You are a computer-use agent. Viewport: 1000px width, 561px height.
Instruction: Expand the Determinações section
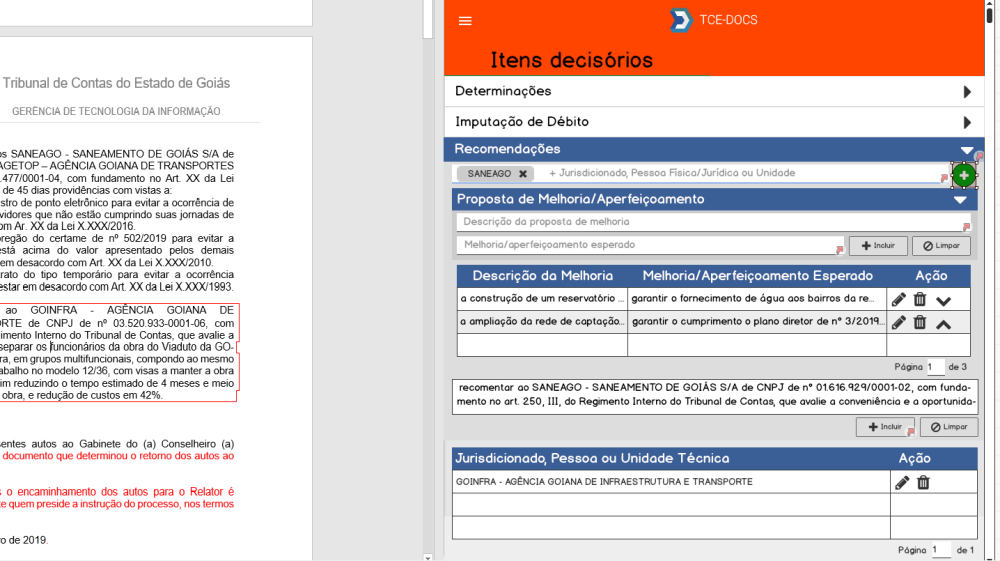(966, 92)
